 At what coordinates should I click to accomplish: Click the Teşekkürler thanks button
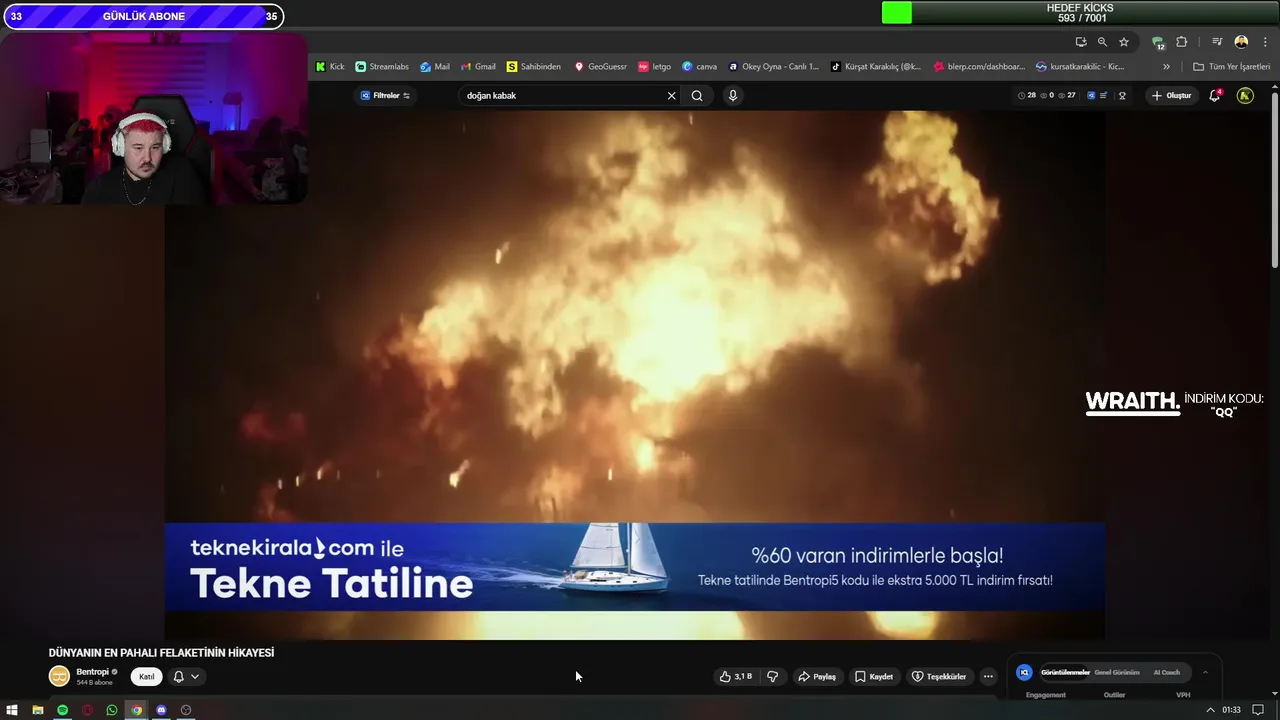[x=939, y=677]
